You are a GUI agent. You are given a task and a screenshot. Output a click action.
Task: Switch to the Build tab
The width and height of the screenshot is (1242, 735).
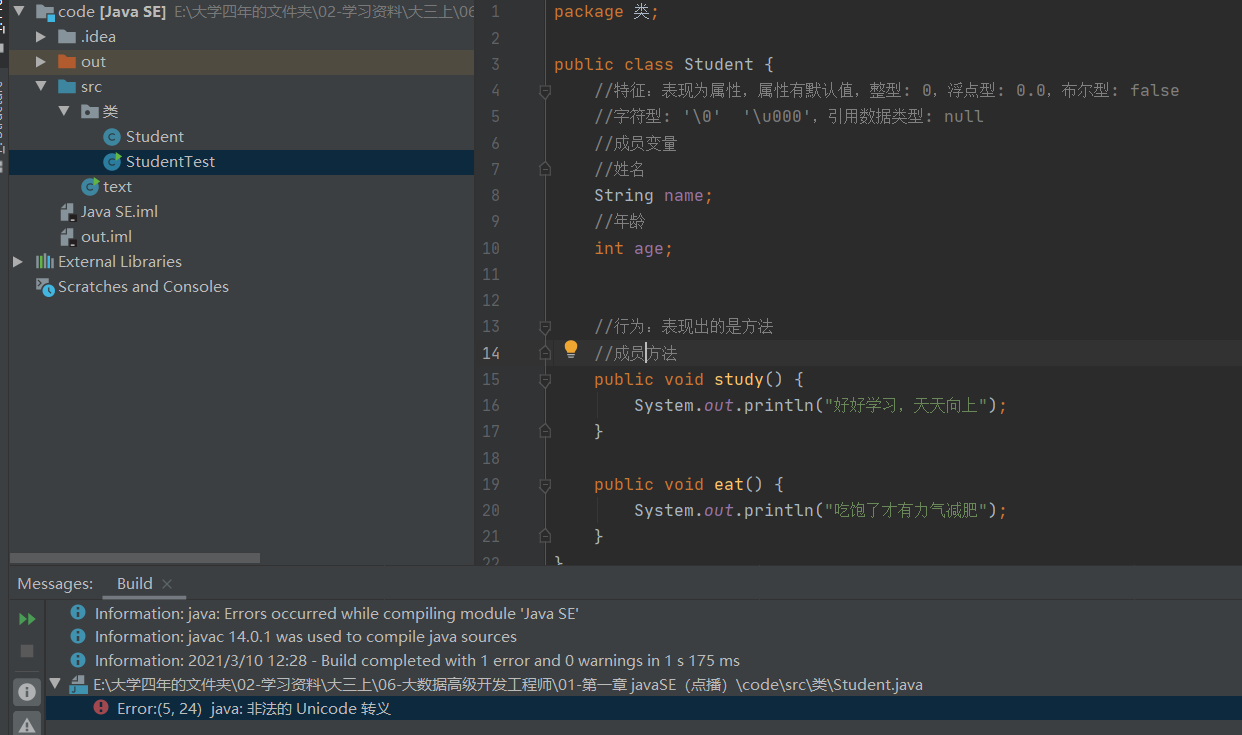(135, 584)
